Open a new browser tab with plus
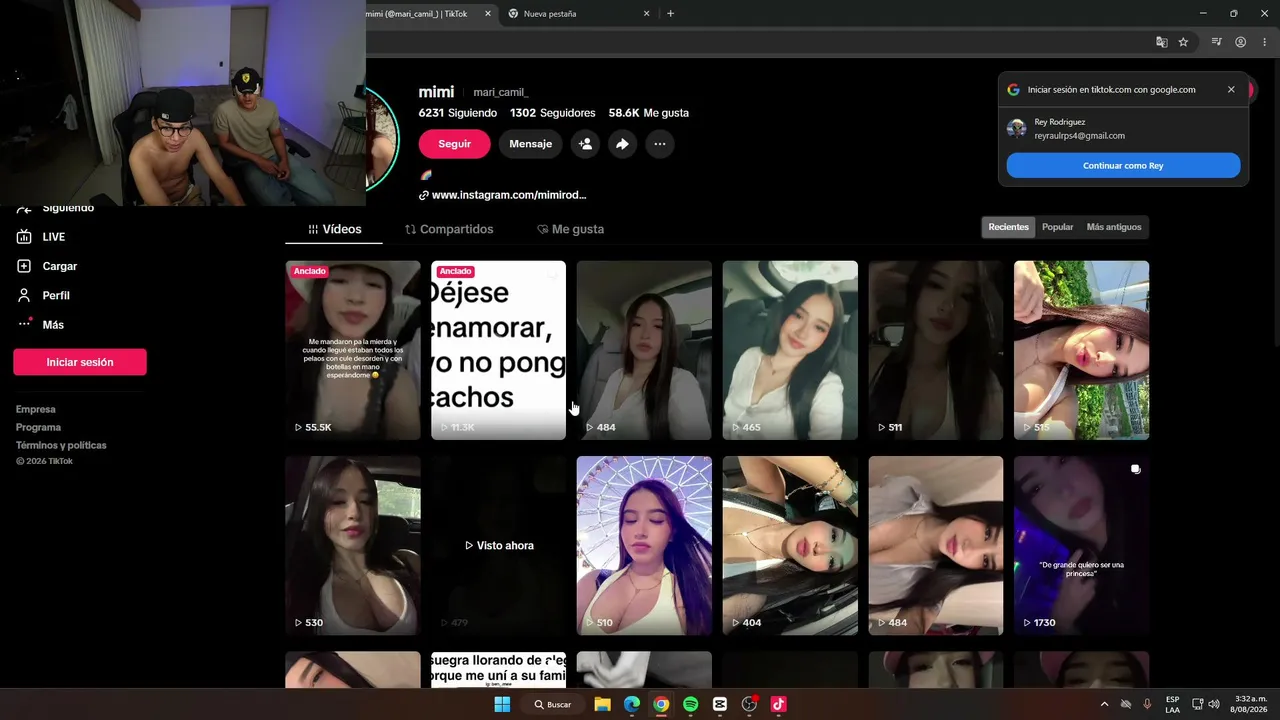The image size is (1280, 720). 670,14
